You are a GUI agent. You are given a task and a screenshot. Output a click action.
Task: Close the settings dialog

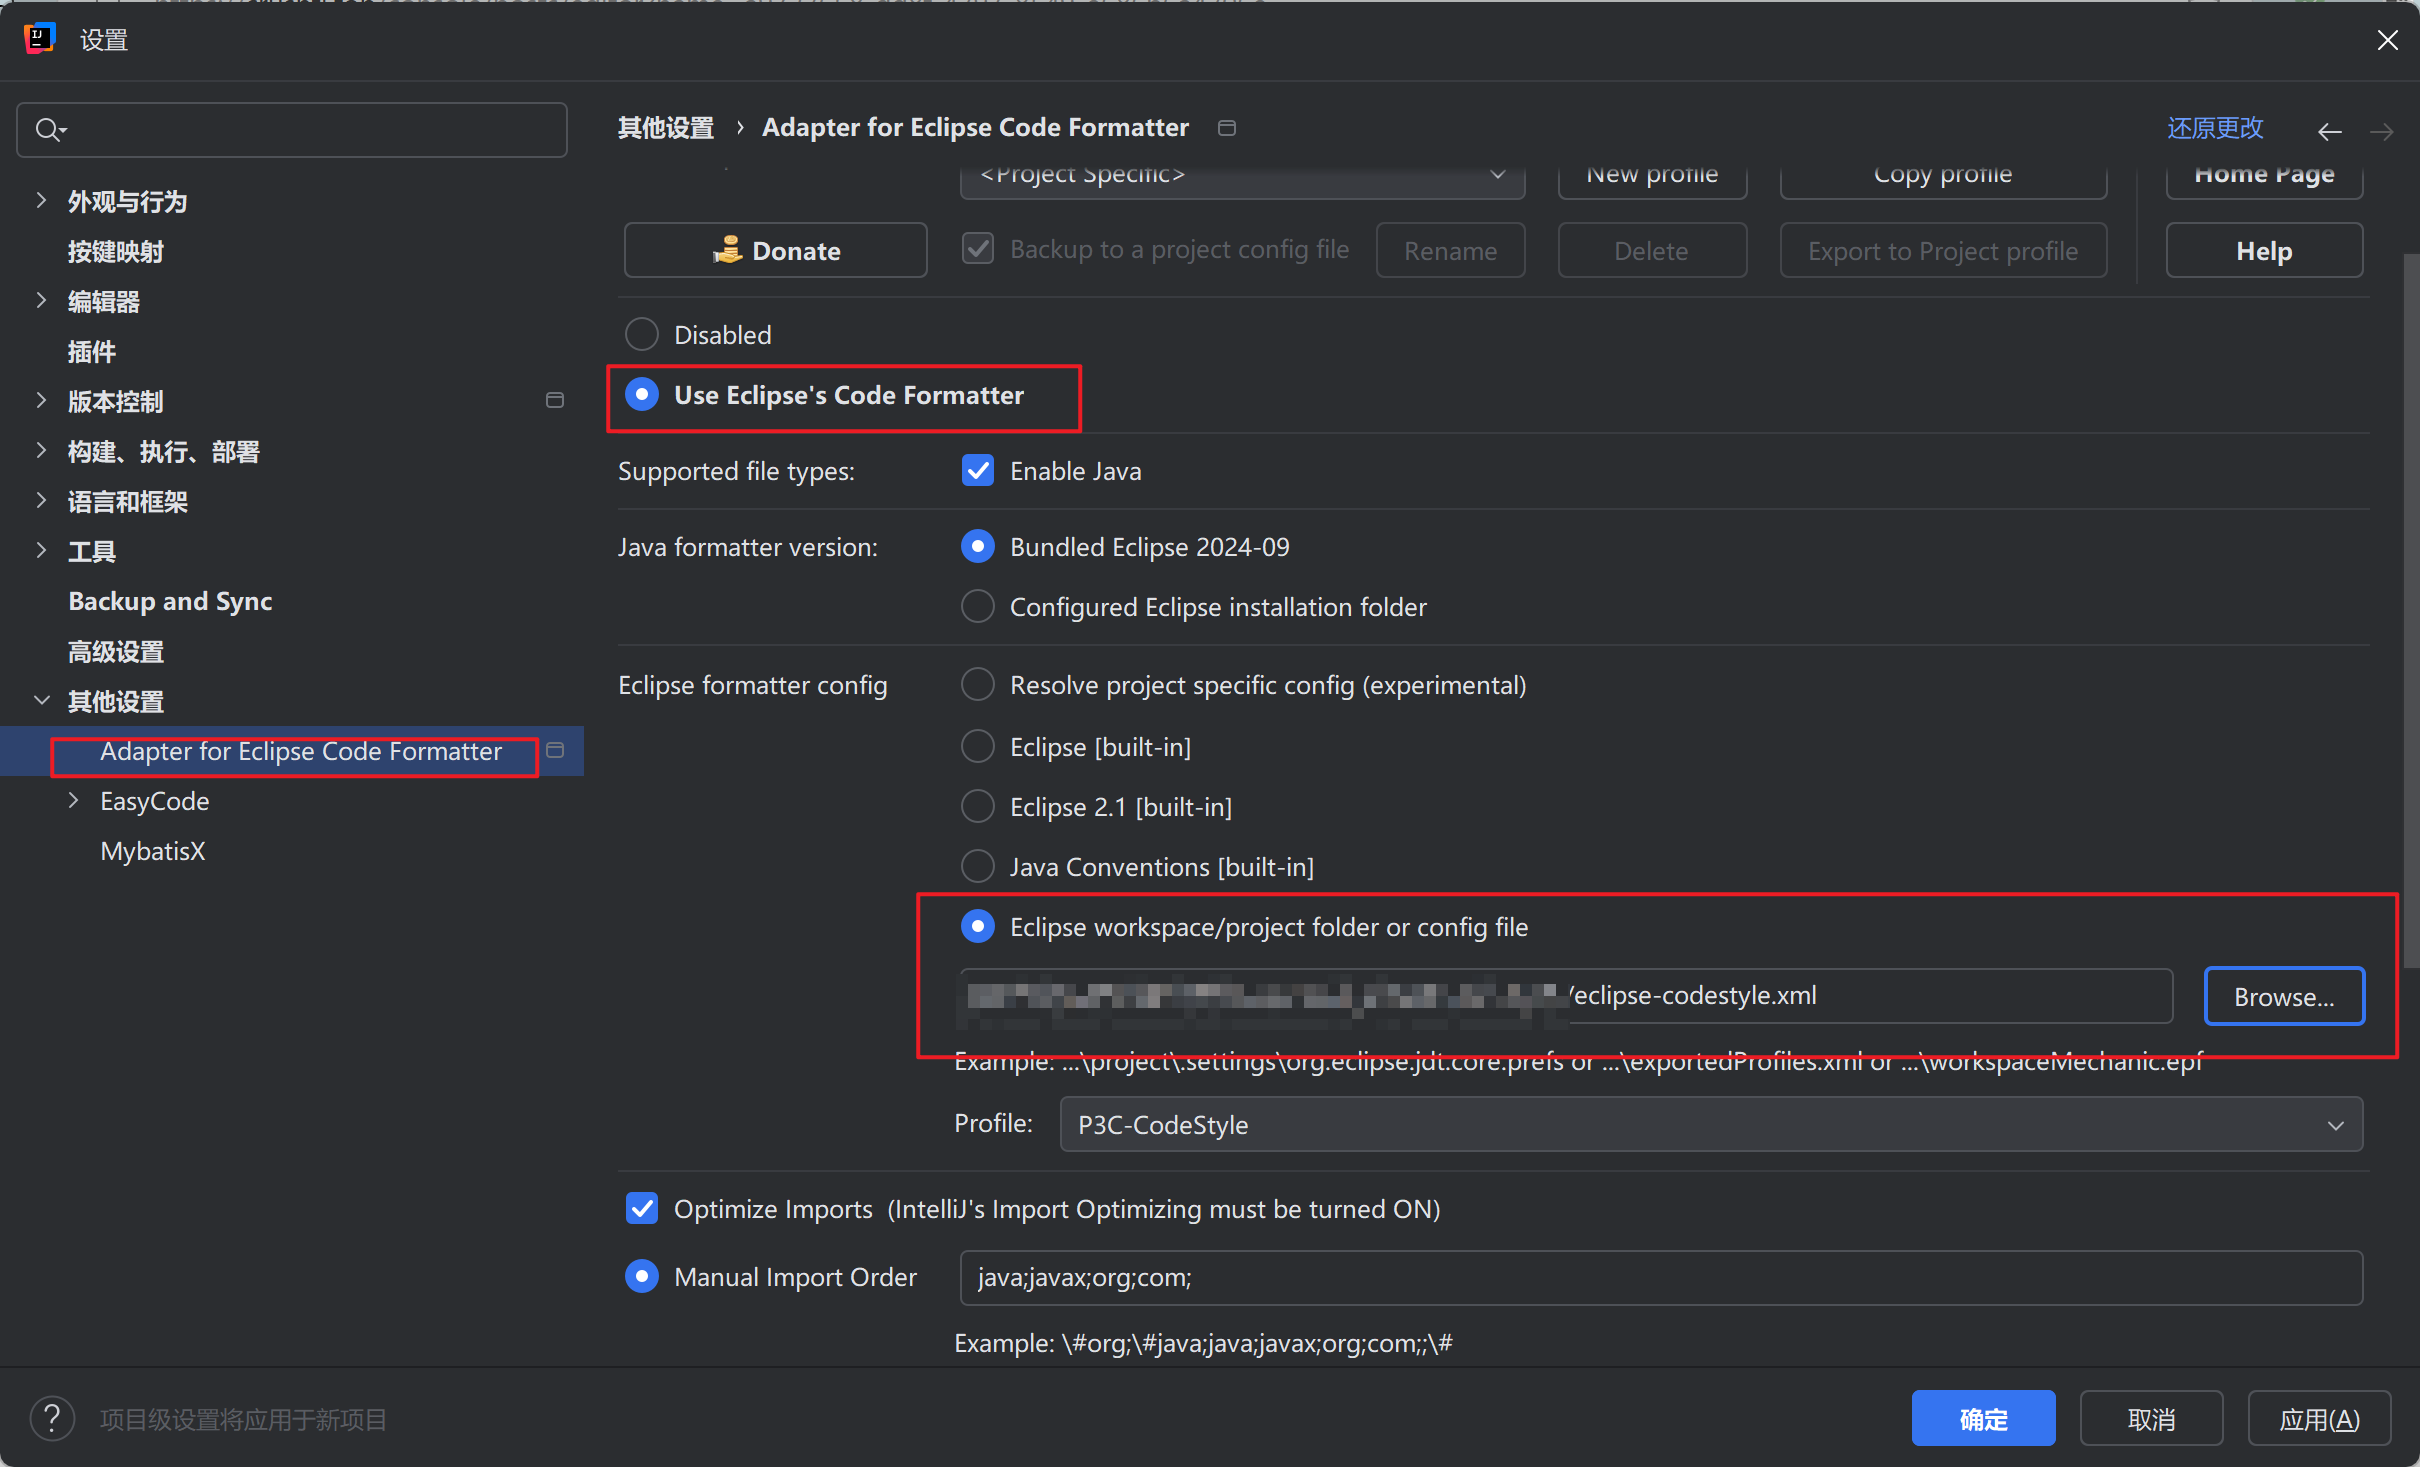tap(2388, 40)
